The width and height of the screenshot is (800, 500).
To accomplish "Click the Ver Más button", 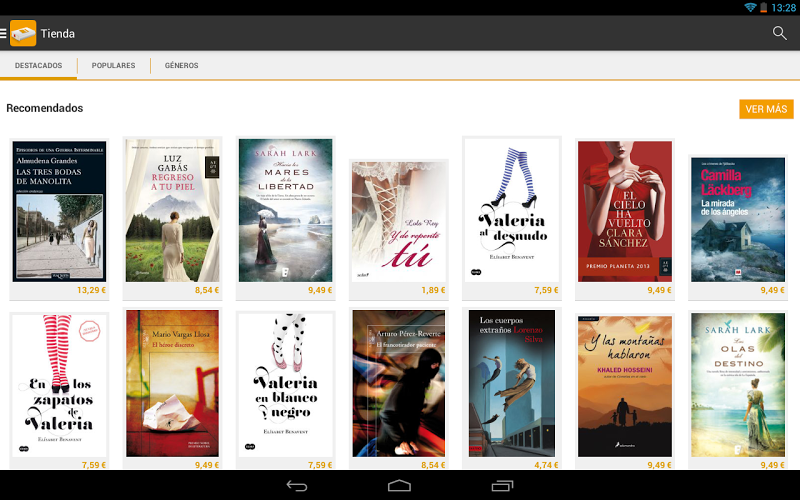I will [x=766, y=109].
